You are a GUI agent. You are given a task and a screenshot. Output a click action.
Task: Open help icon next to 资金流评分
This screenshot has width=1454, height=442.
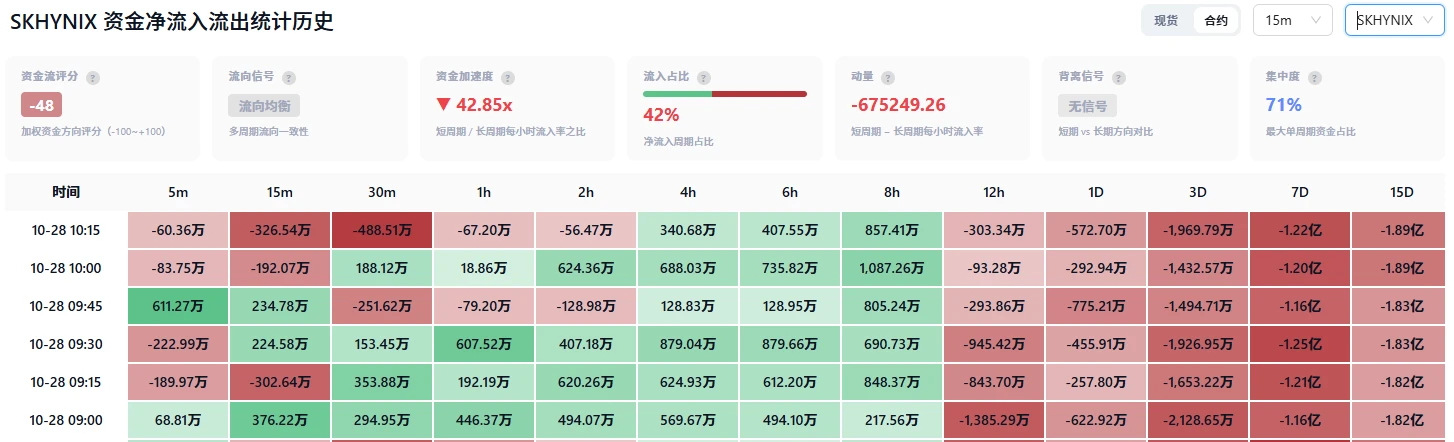tap(93, 77)
